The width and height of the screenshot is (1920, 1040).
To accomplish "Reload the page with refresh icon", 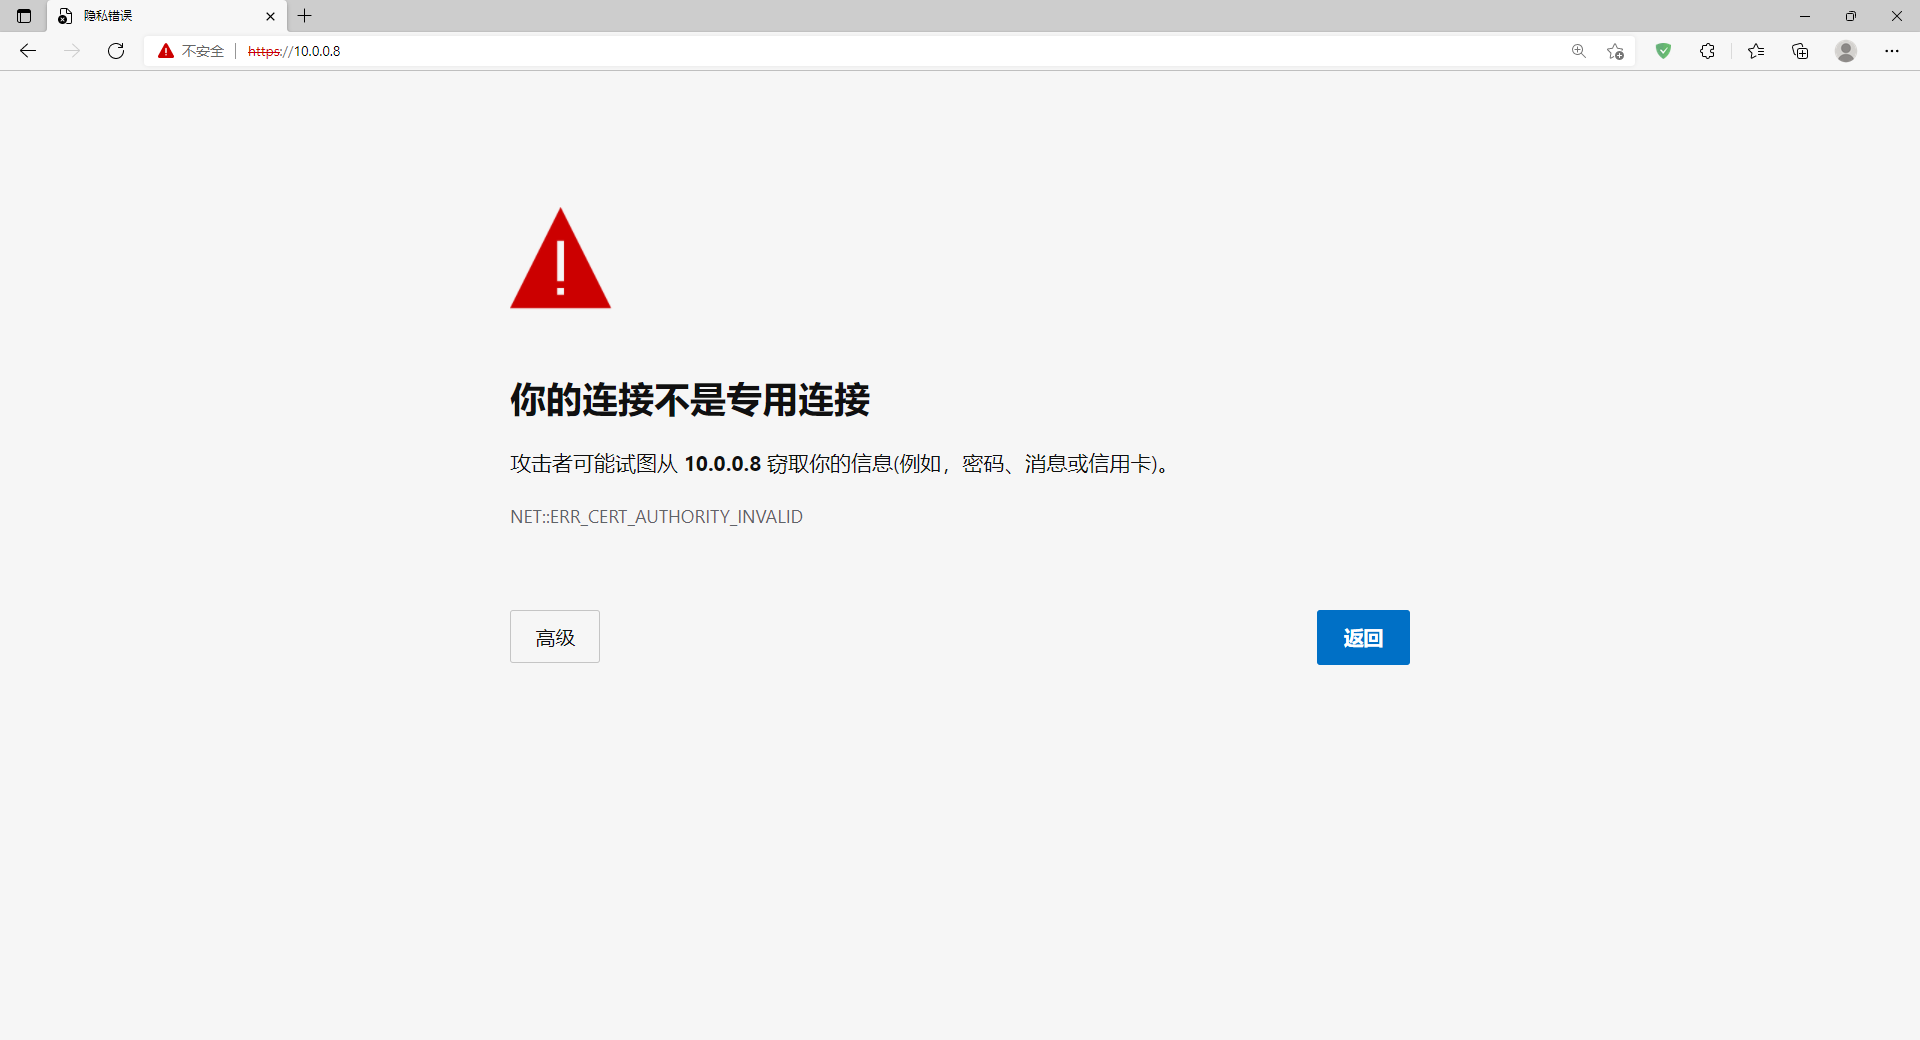I will click(116, 51).
